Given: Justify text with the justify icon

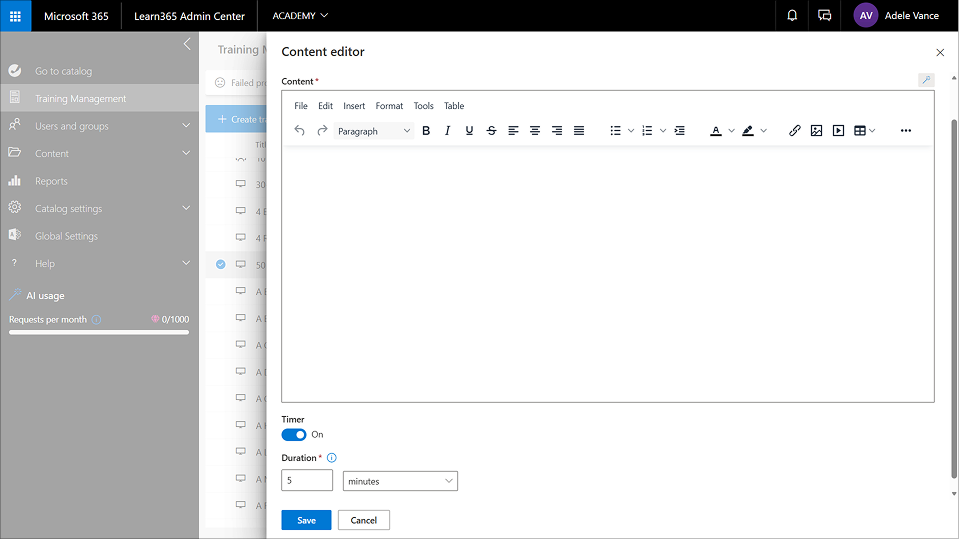Looking at the screenshot, I should 579,131.
